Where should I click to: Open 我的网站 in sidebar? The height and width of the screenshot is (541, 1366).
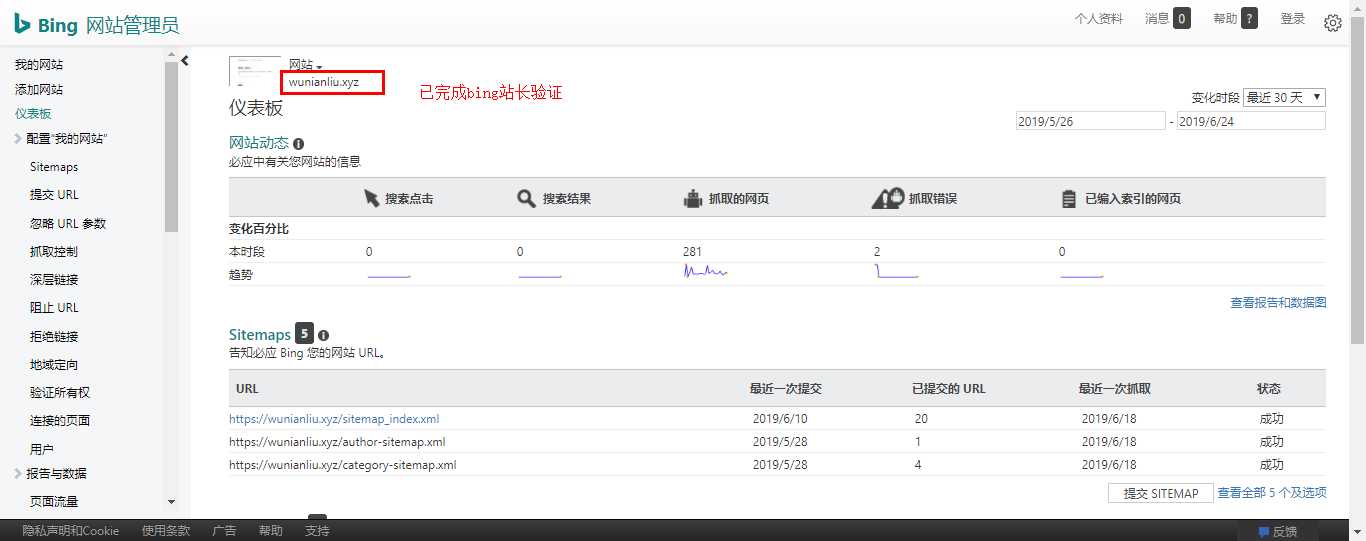tap(39, 64)
